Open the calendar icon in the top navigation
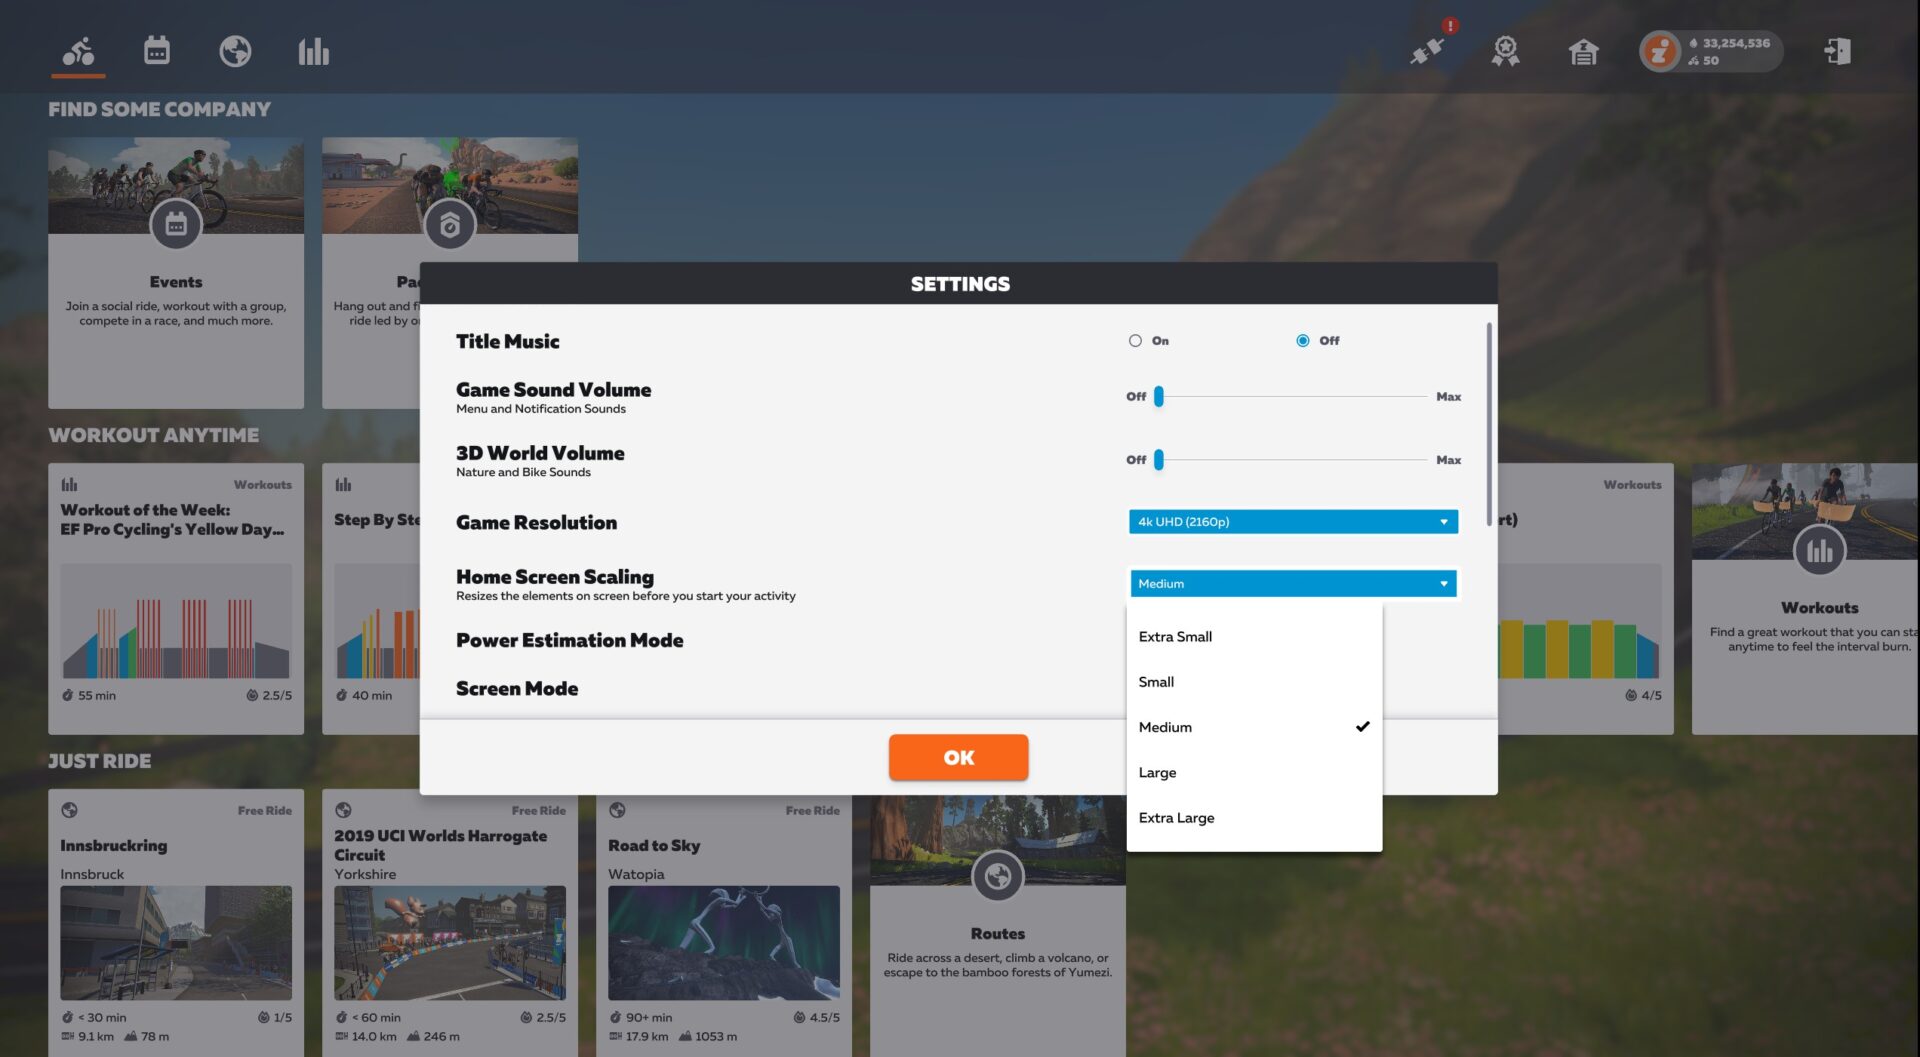This screenshot has height=1057, width=1920. click(156, 50)
